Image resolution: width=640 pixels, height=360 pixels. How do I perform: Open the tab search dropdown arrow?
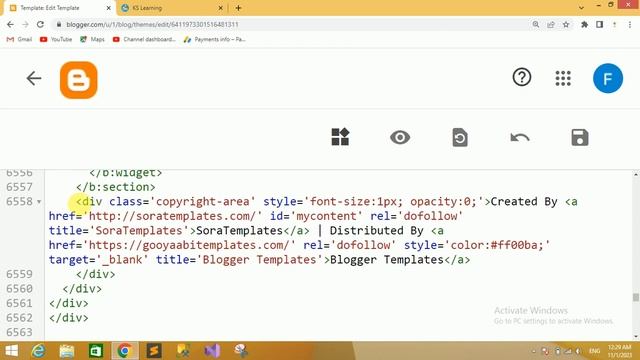coord(581,8)
